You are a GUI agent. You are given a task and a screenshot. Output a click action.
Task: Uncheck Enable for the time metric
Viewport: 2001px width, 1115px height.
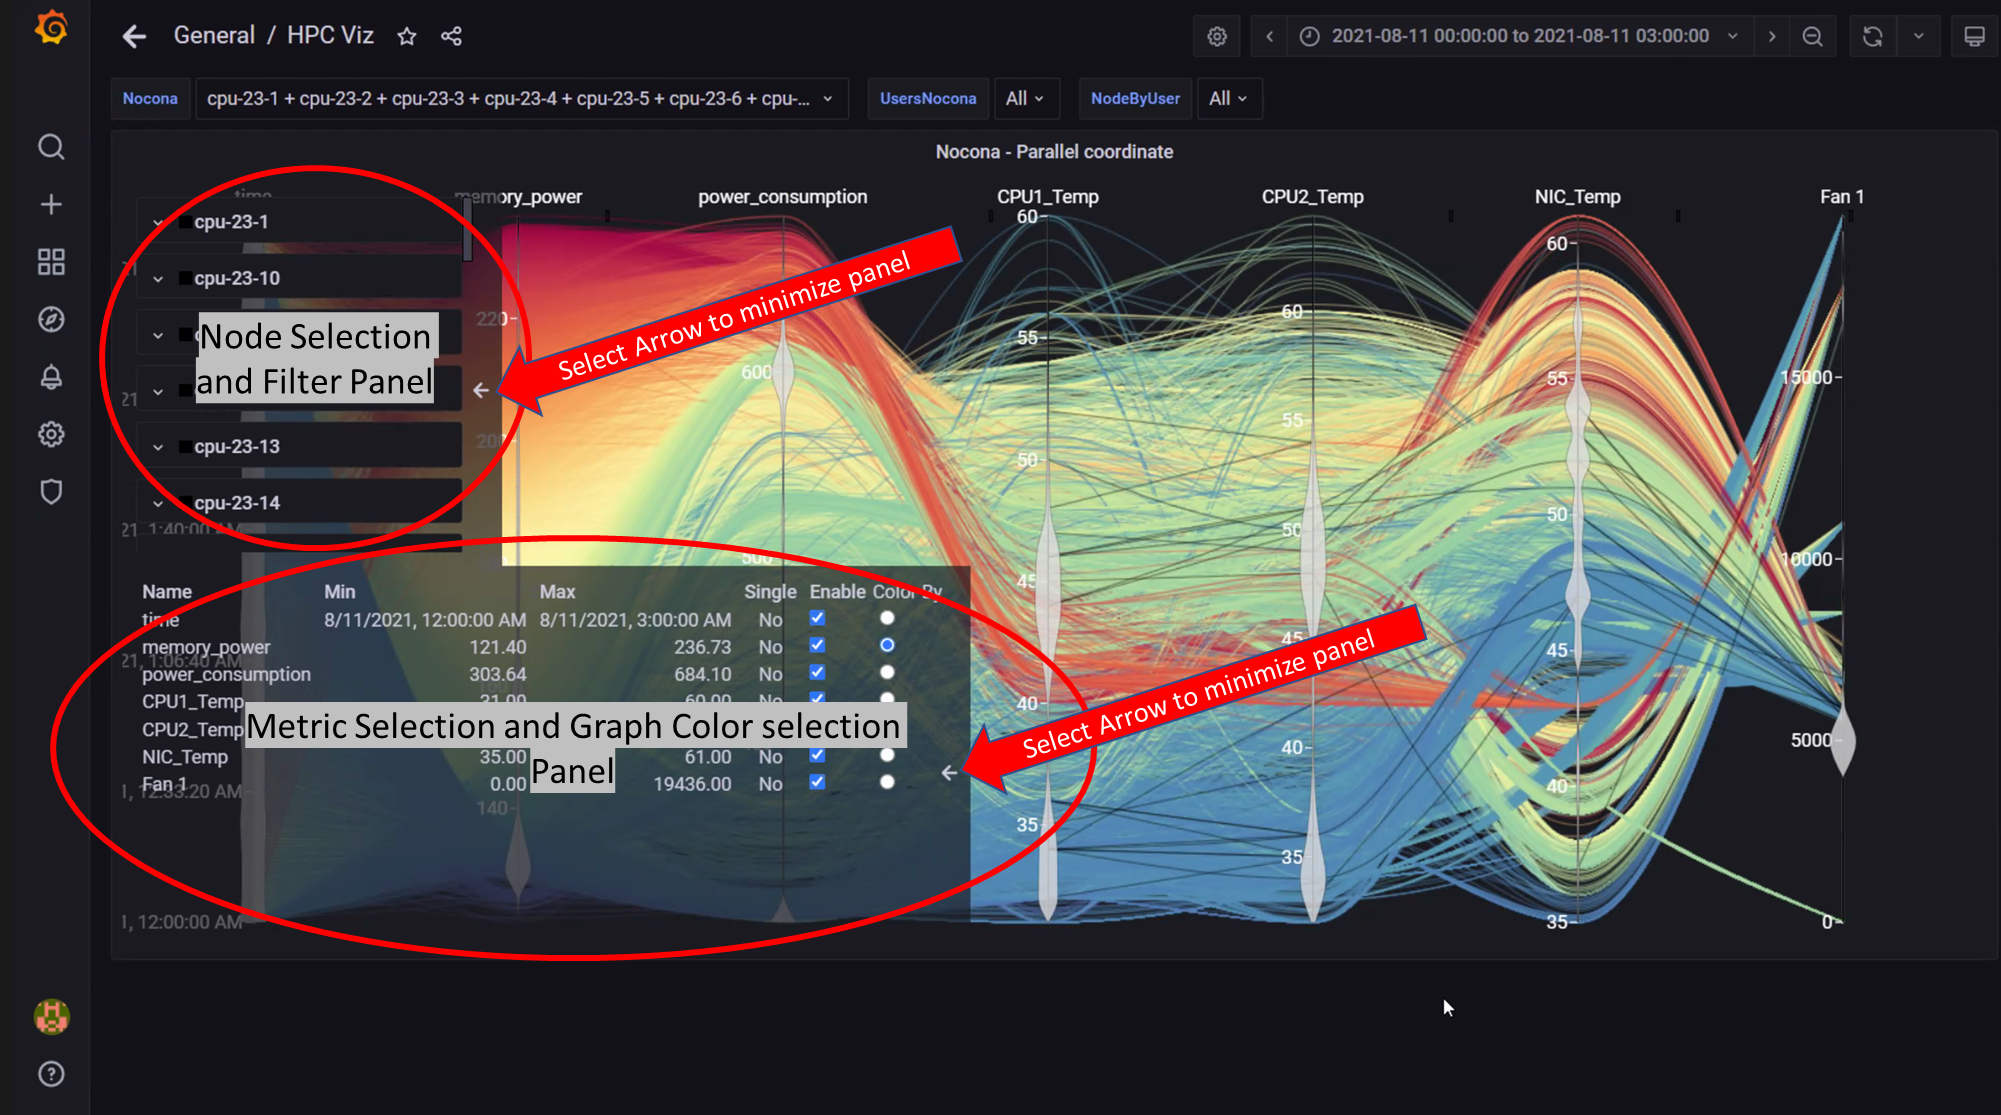click(817, 618)
